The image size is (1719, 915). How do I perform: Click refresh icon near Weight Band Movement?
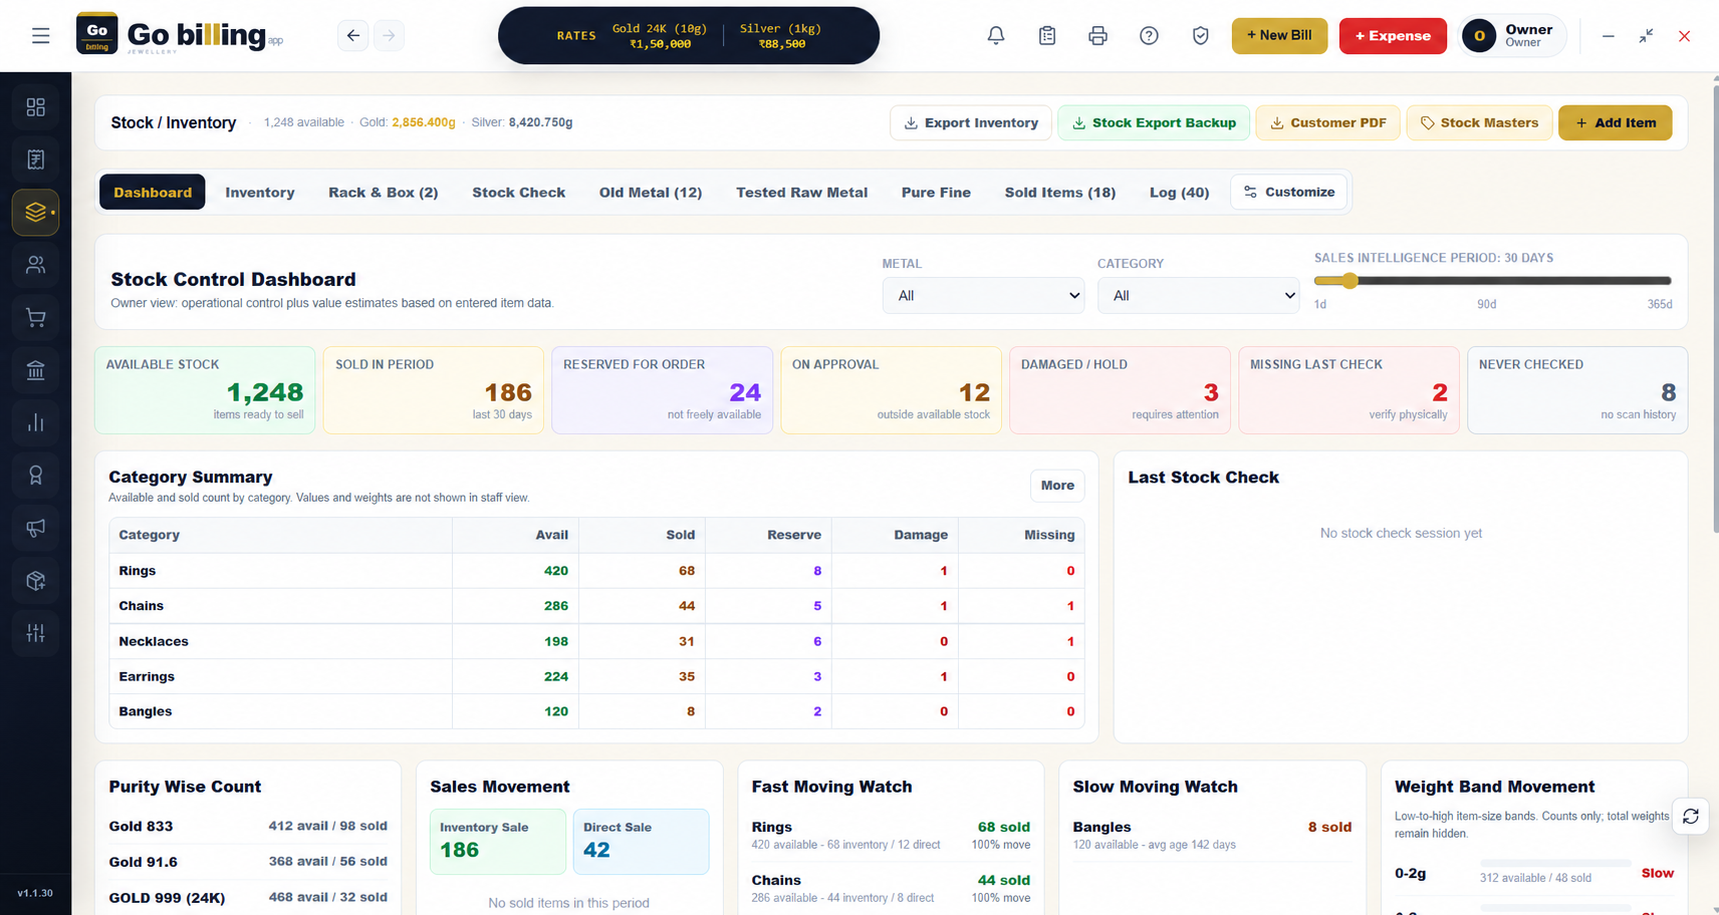tap(1691, 817)
